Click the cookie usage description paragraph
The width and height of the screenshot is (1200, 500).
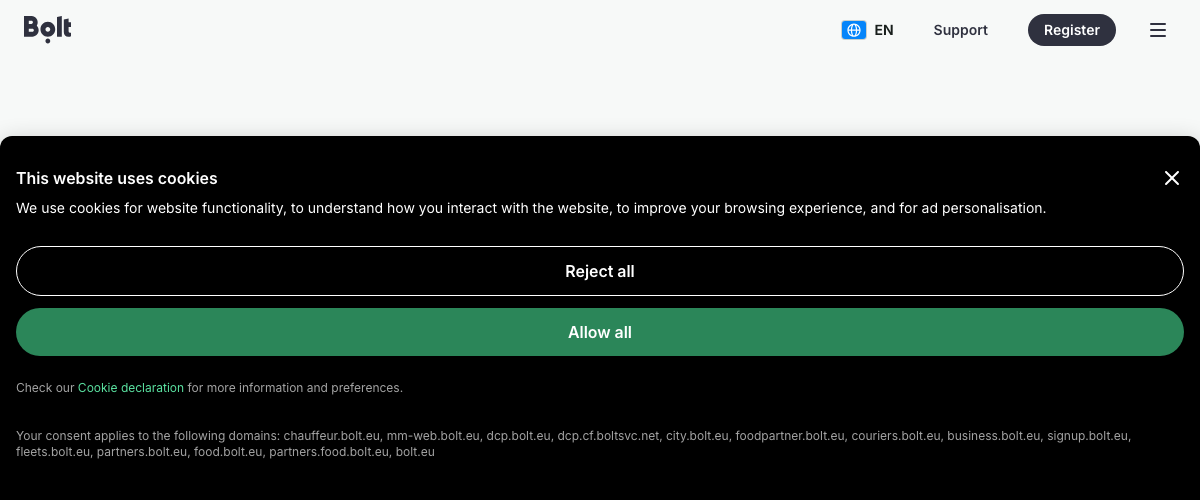pos(530,208)
